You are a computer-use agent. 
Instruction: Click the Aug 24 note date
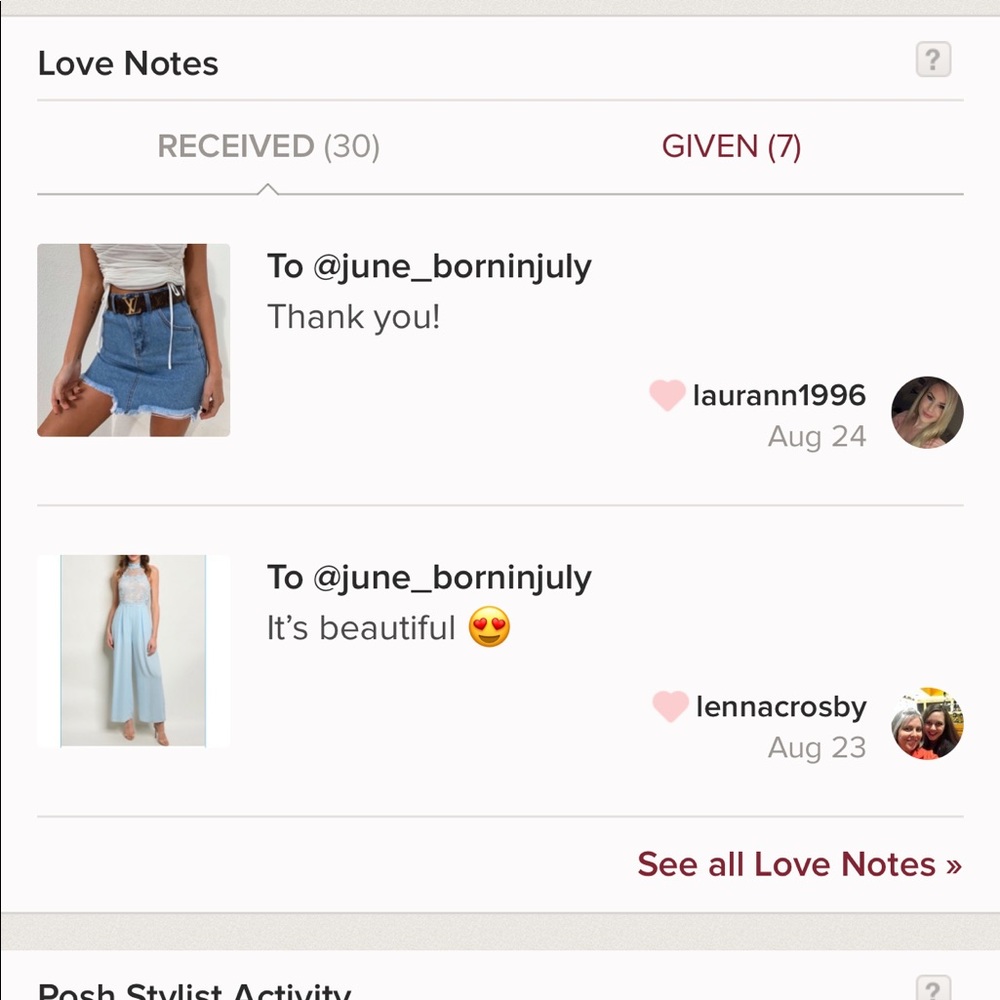816,437
